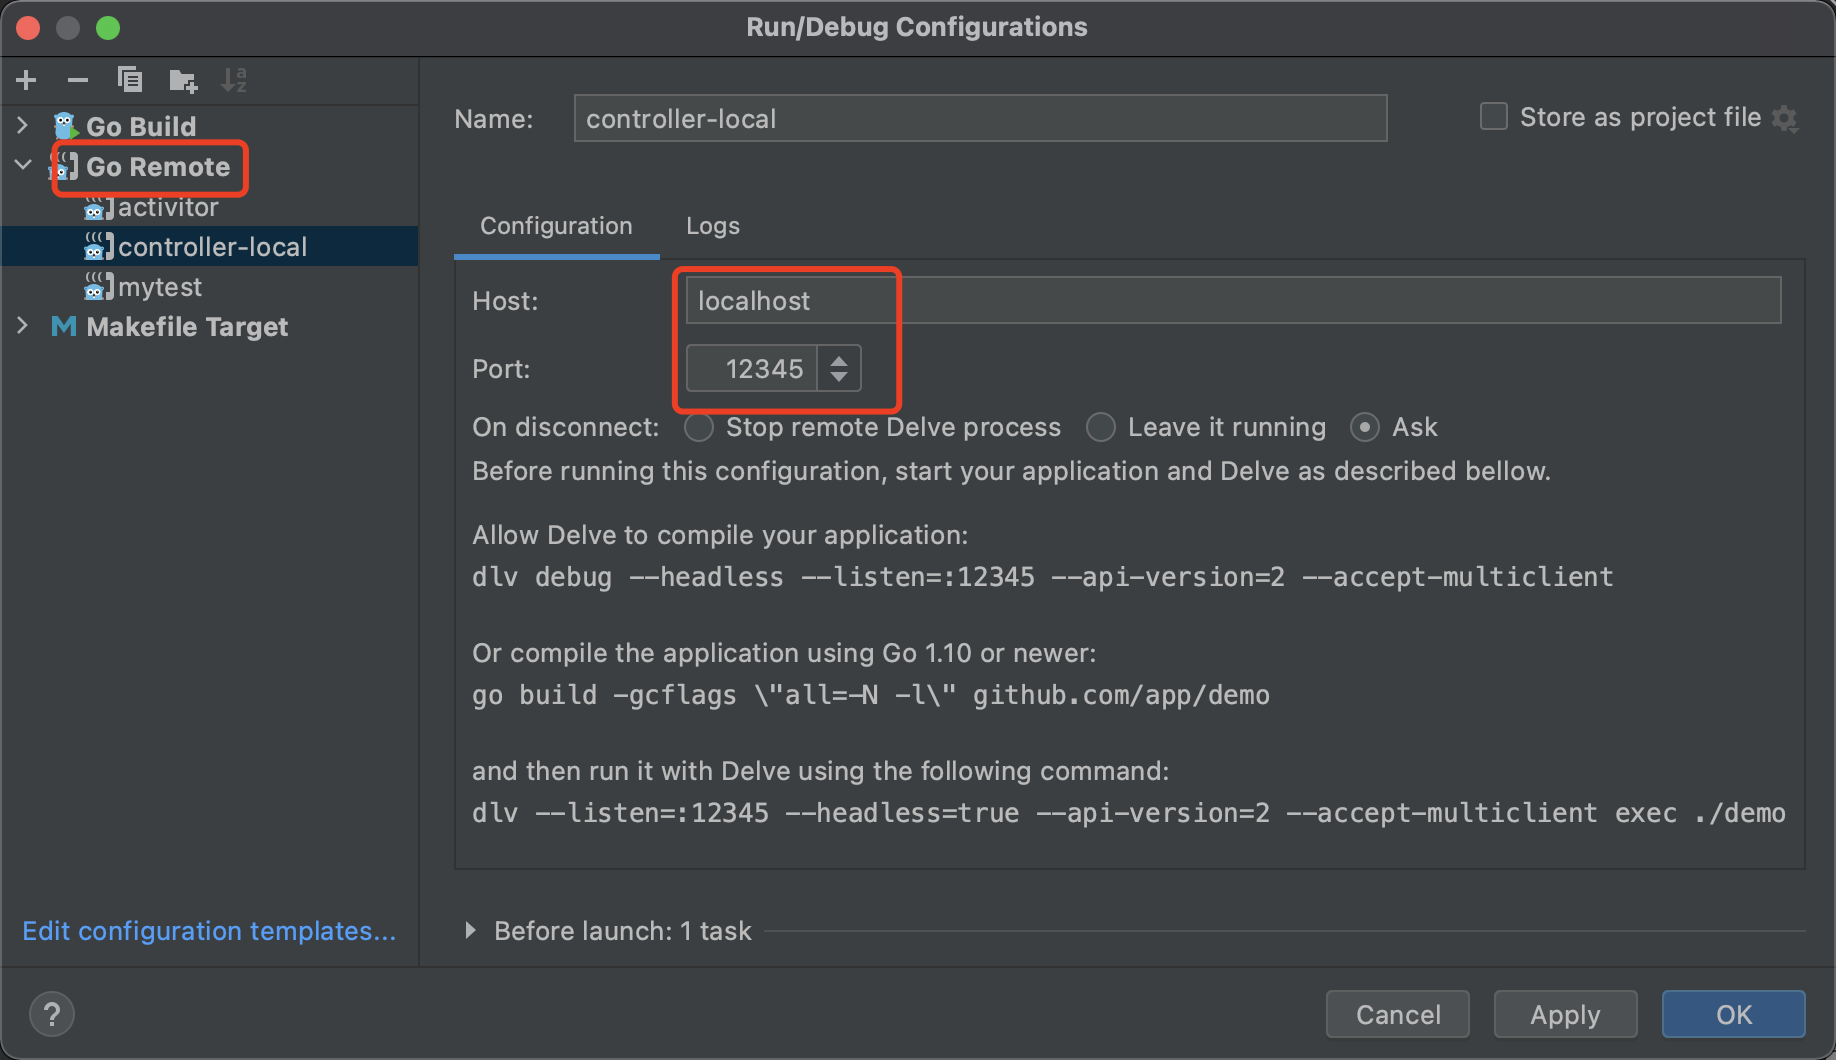Confirm with the OK button
Viewport: 1836px width, 1060px height.
pyautogui.click(x=1734, y=1014)
